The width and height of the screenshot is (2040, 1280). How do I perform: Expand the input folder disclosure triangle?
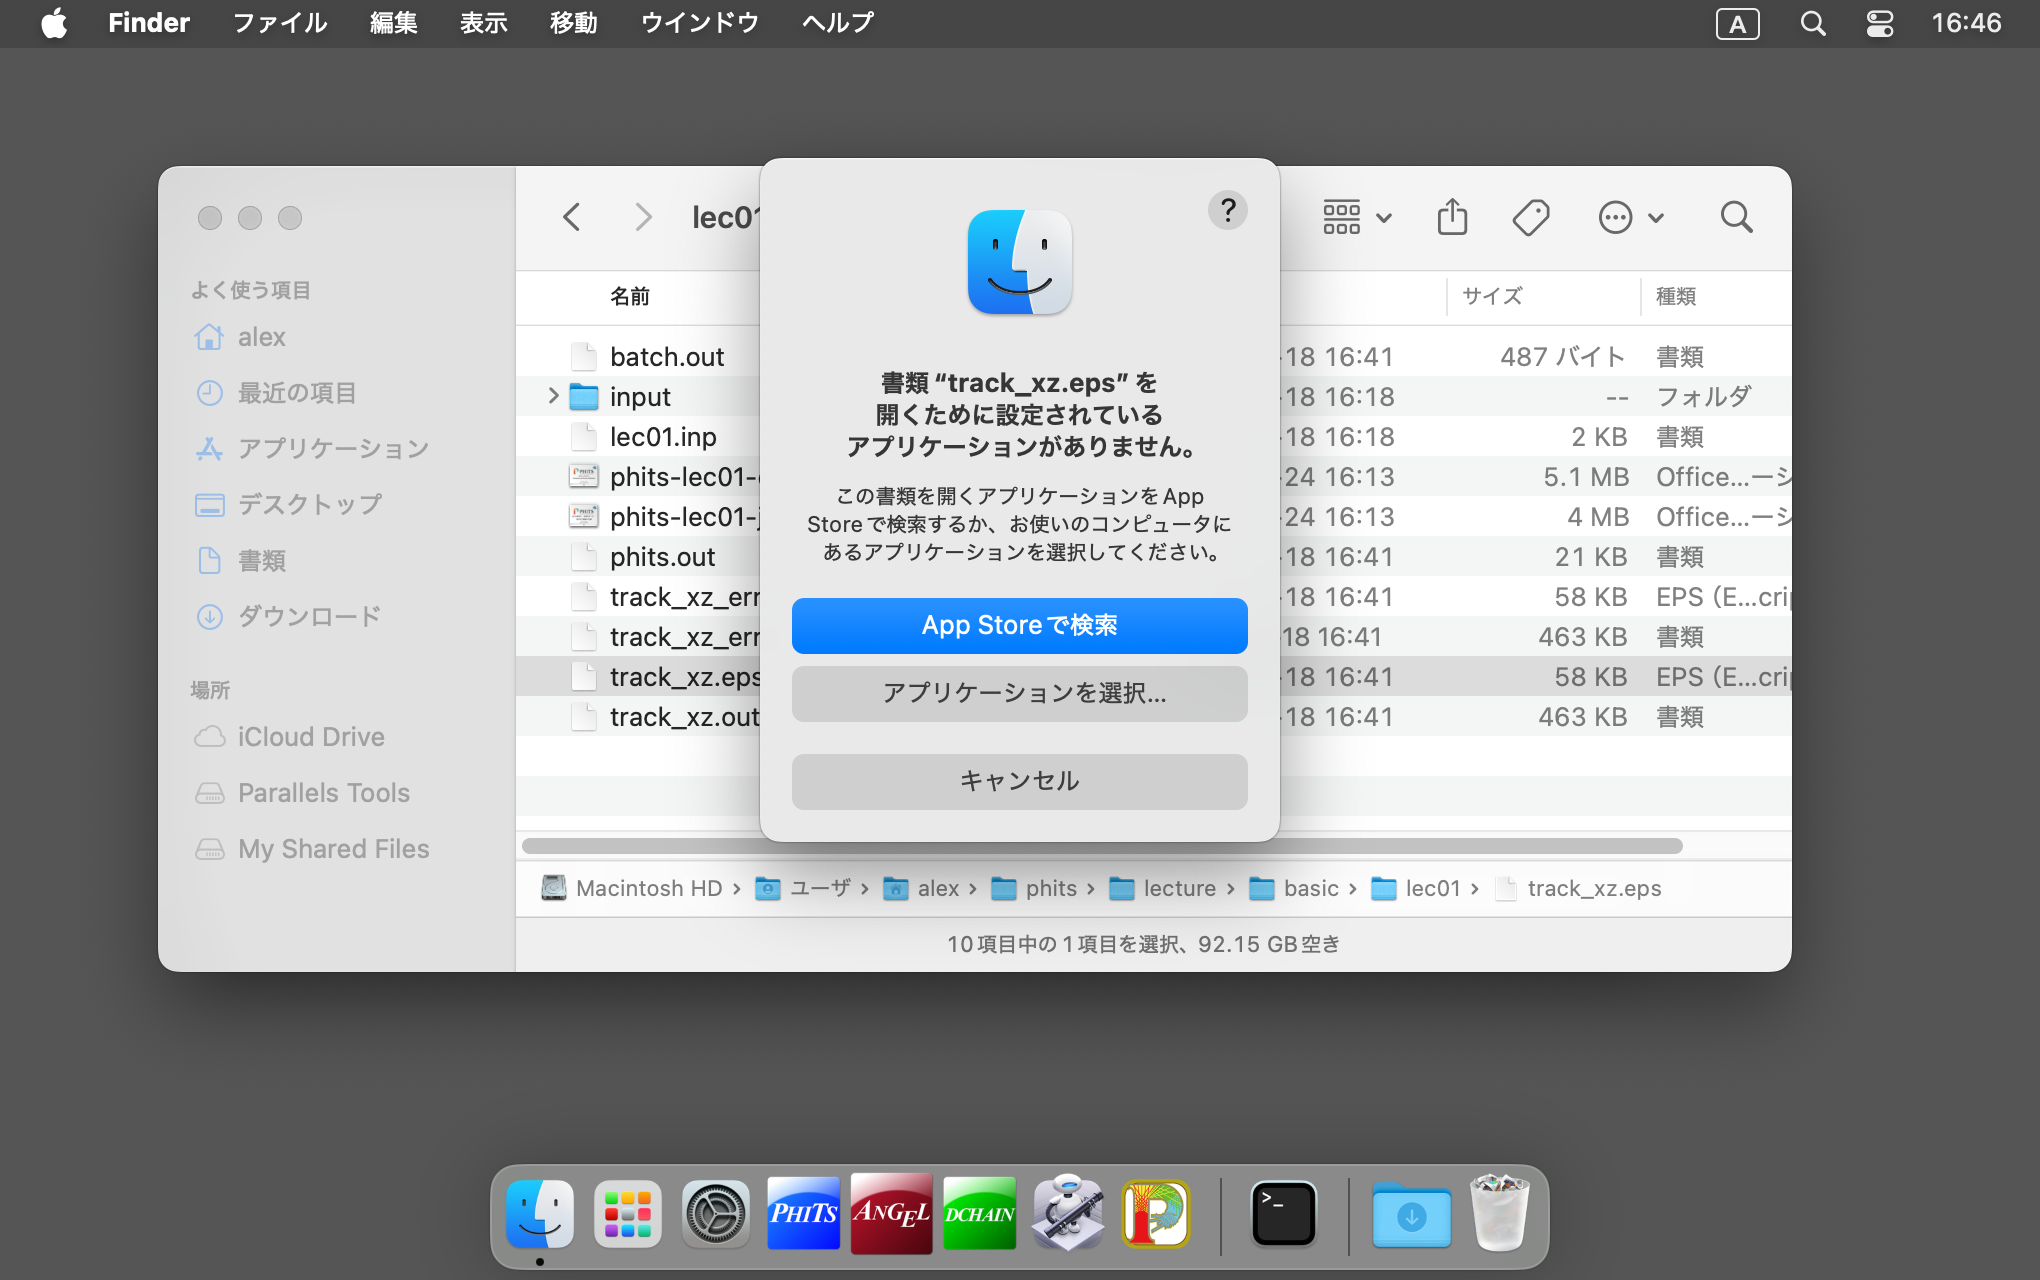click(x=553, y=396)
